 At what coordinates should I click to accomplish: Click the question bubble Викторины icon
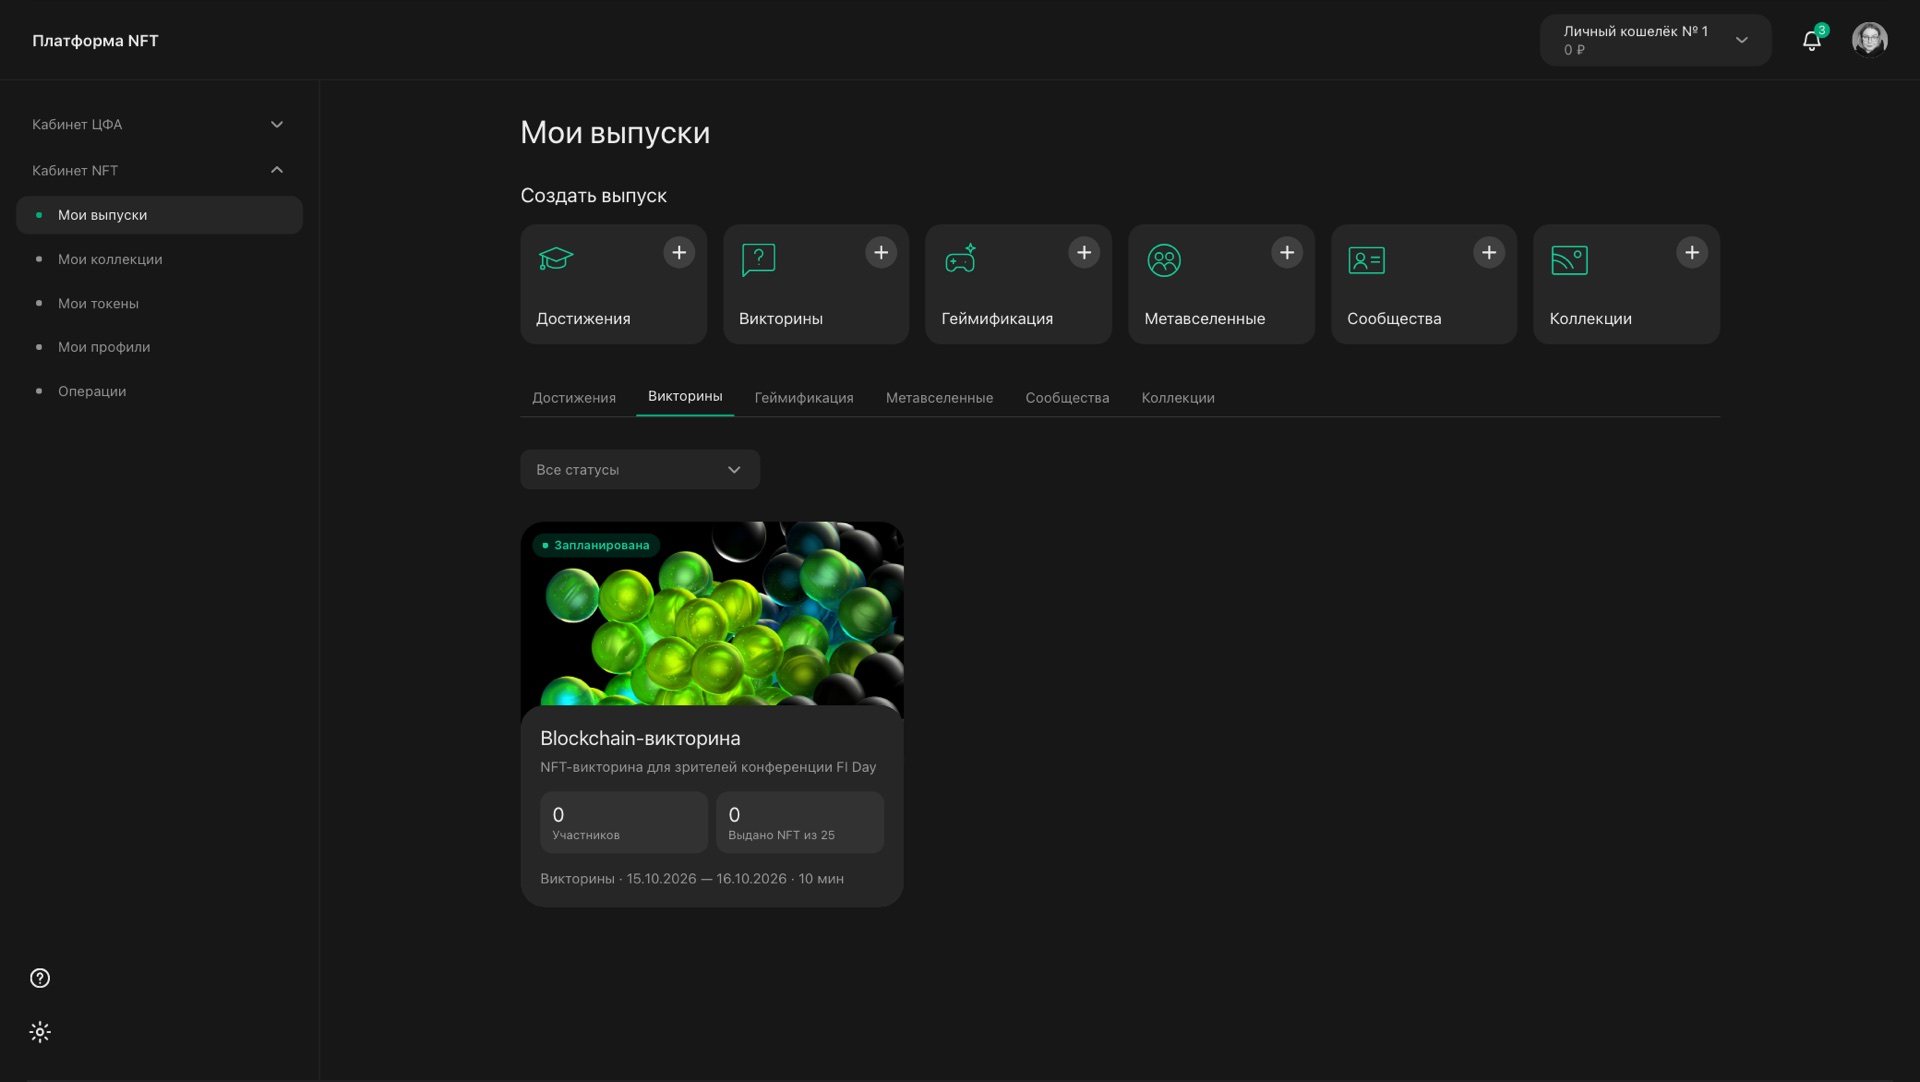(758, 259)
